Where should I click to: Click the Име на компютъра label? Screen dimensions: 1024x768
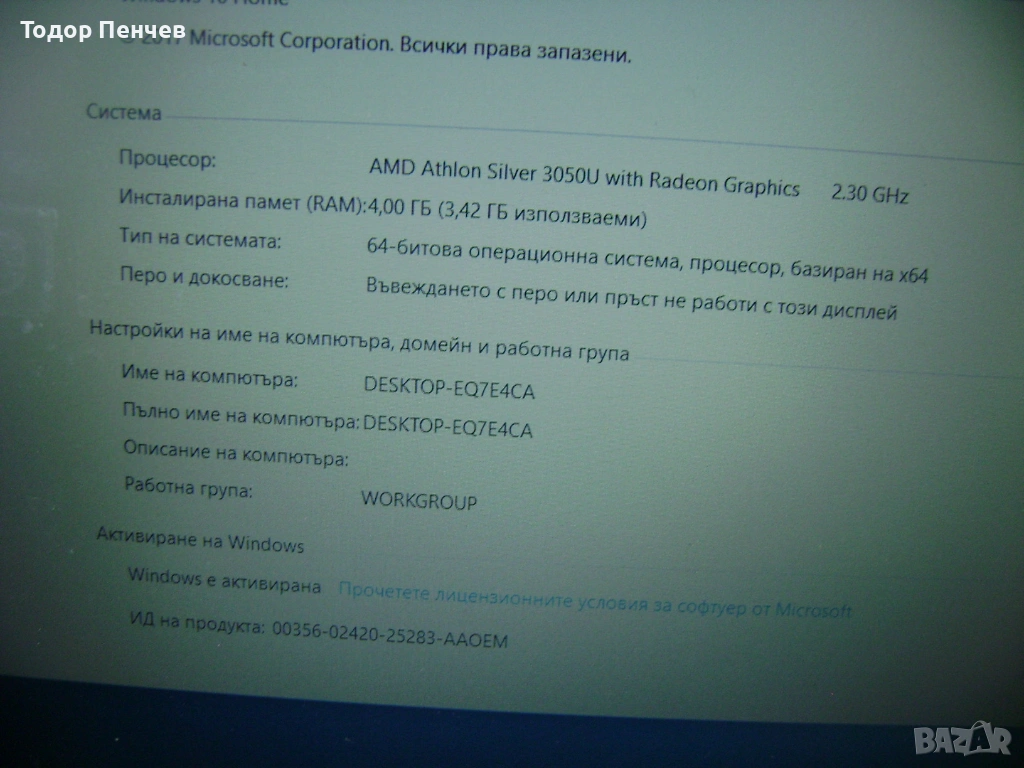[209, 378]
